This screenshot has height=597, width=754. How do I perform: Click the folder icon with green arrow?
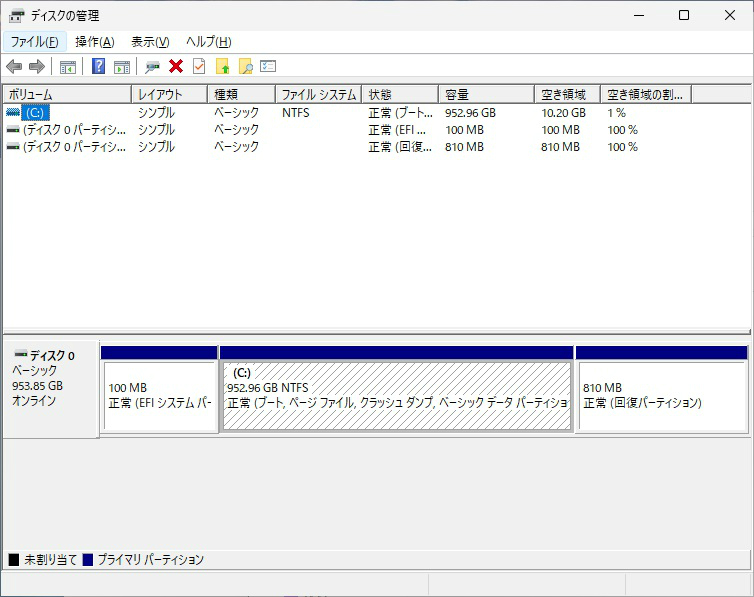223,67
